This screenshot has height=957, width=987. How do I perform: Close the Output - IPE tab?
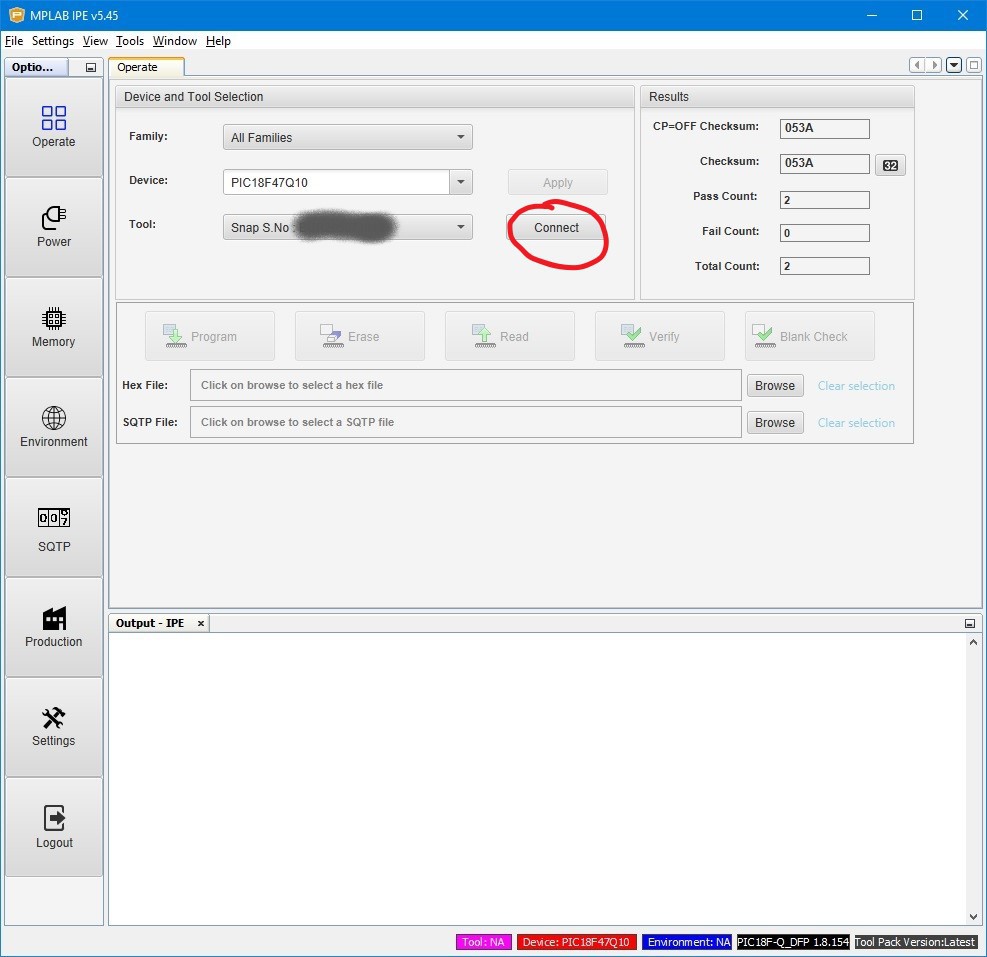201,623
